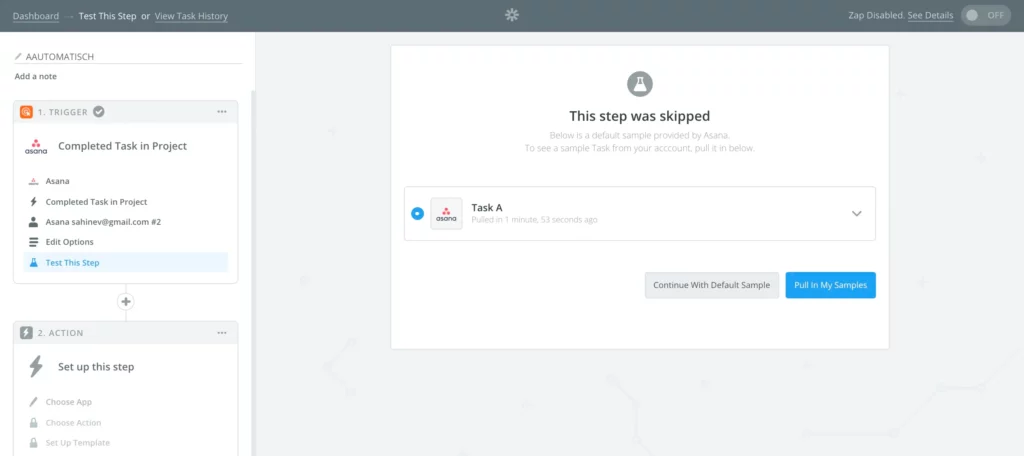Click lock icon beside Choose Action
The height and width of the screenshot is (456, 1024).
[x=33, y=423]
